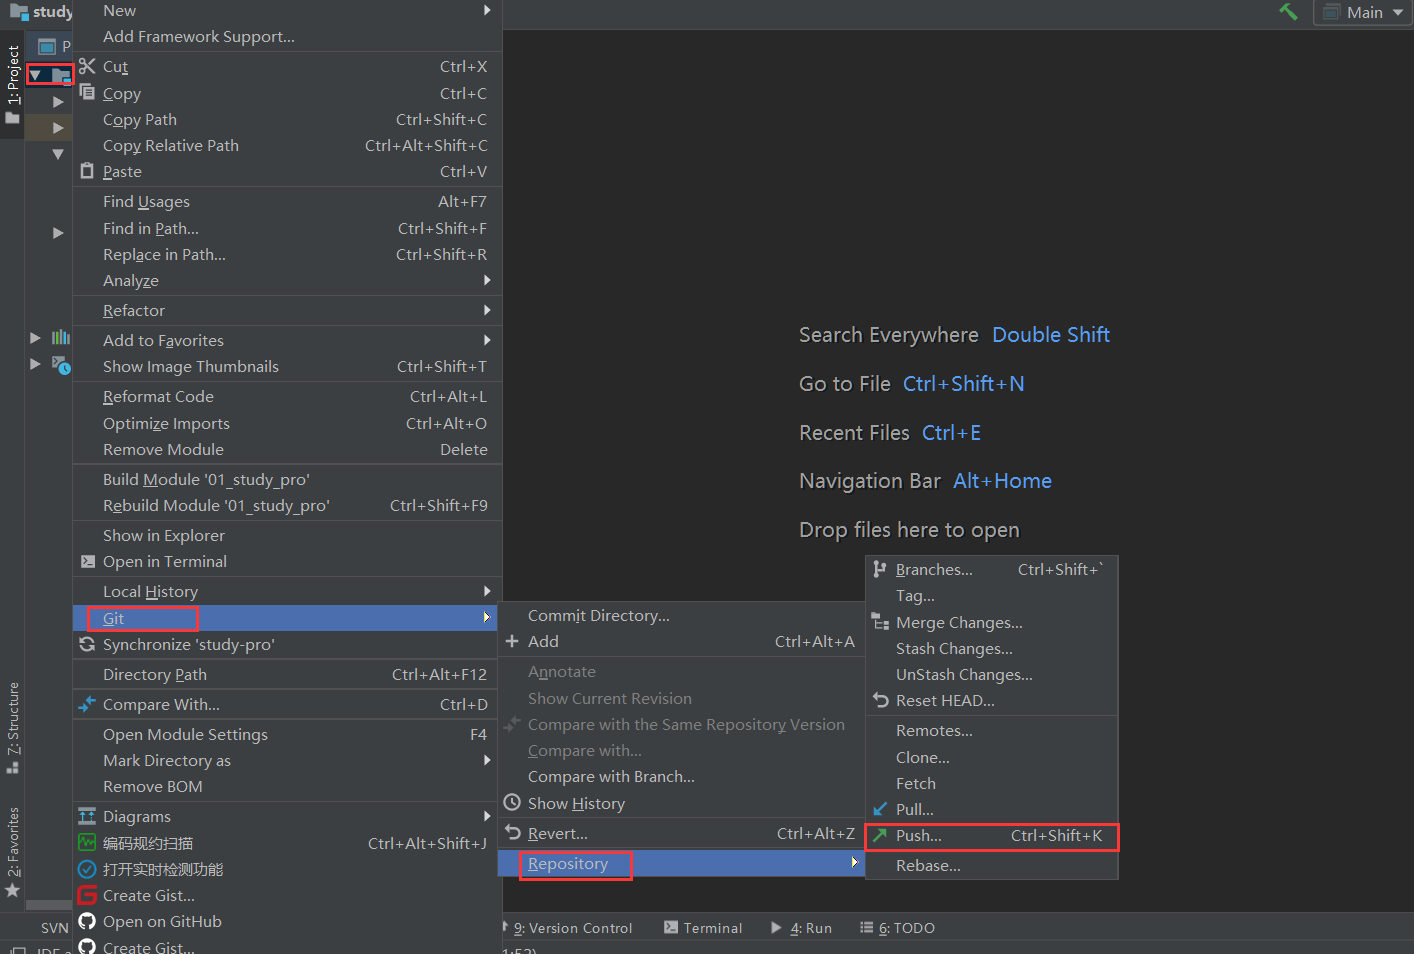
Task: Open the Main run configuration dropdown
Action: tap(1363, 12)
